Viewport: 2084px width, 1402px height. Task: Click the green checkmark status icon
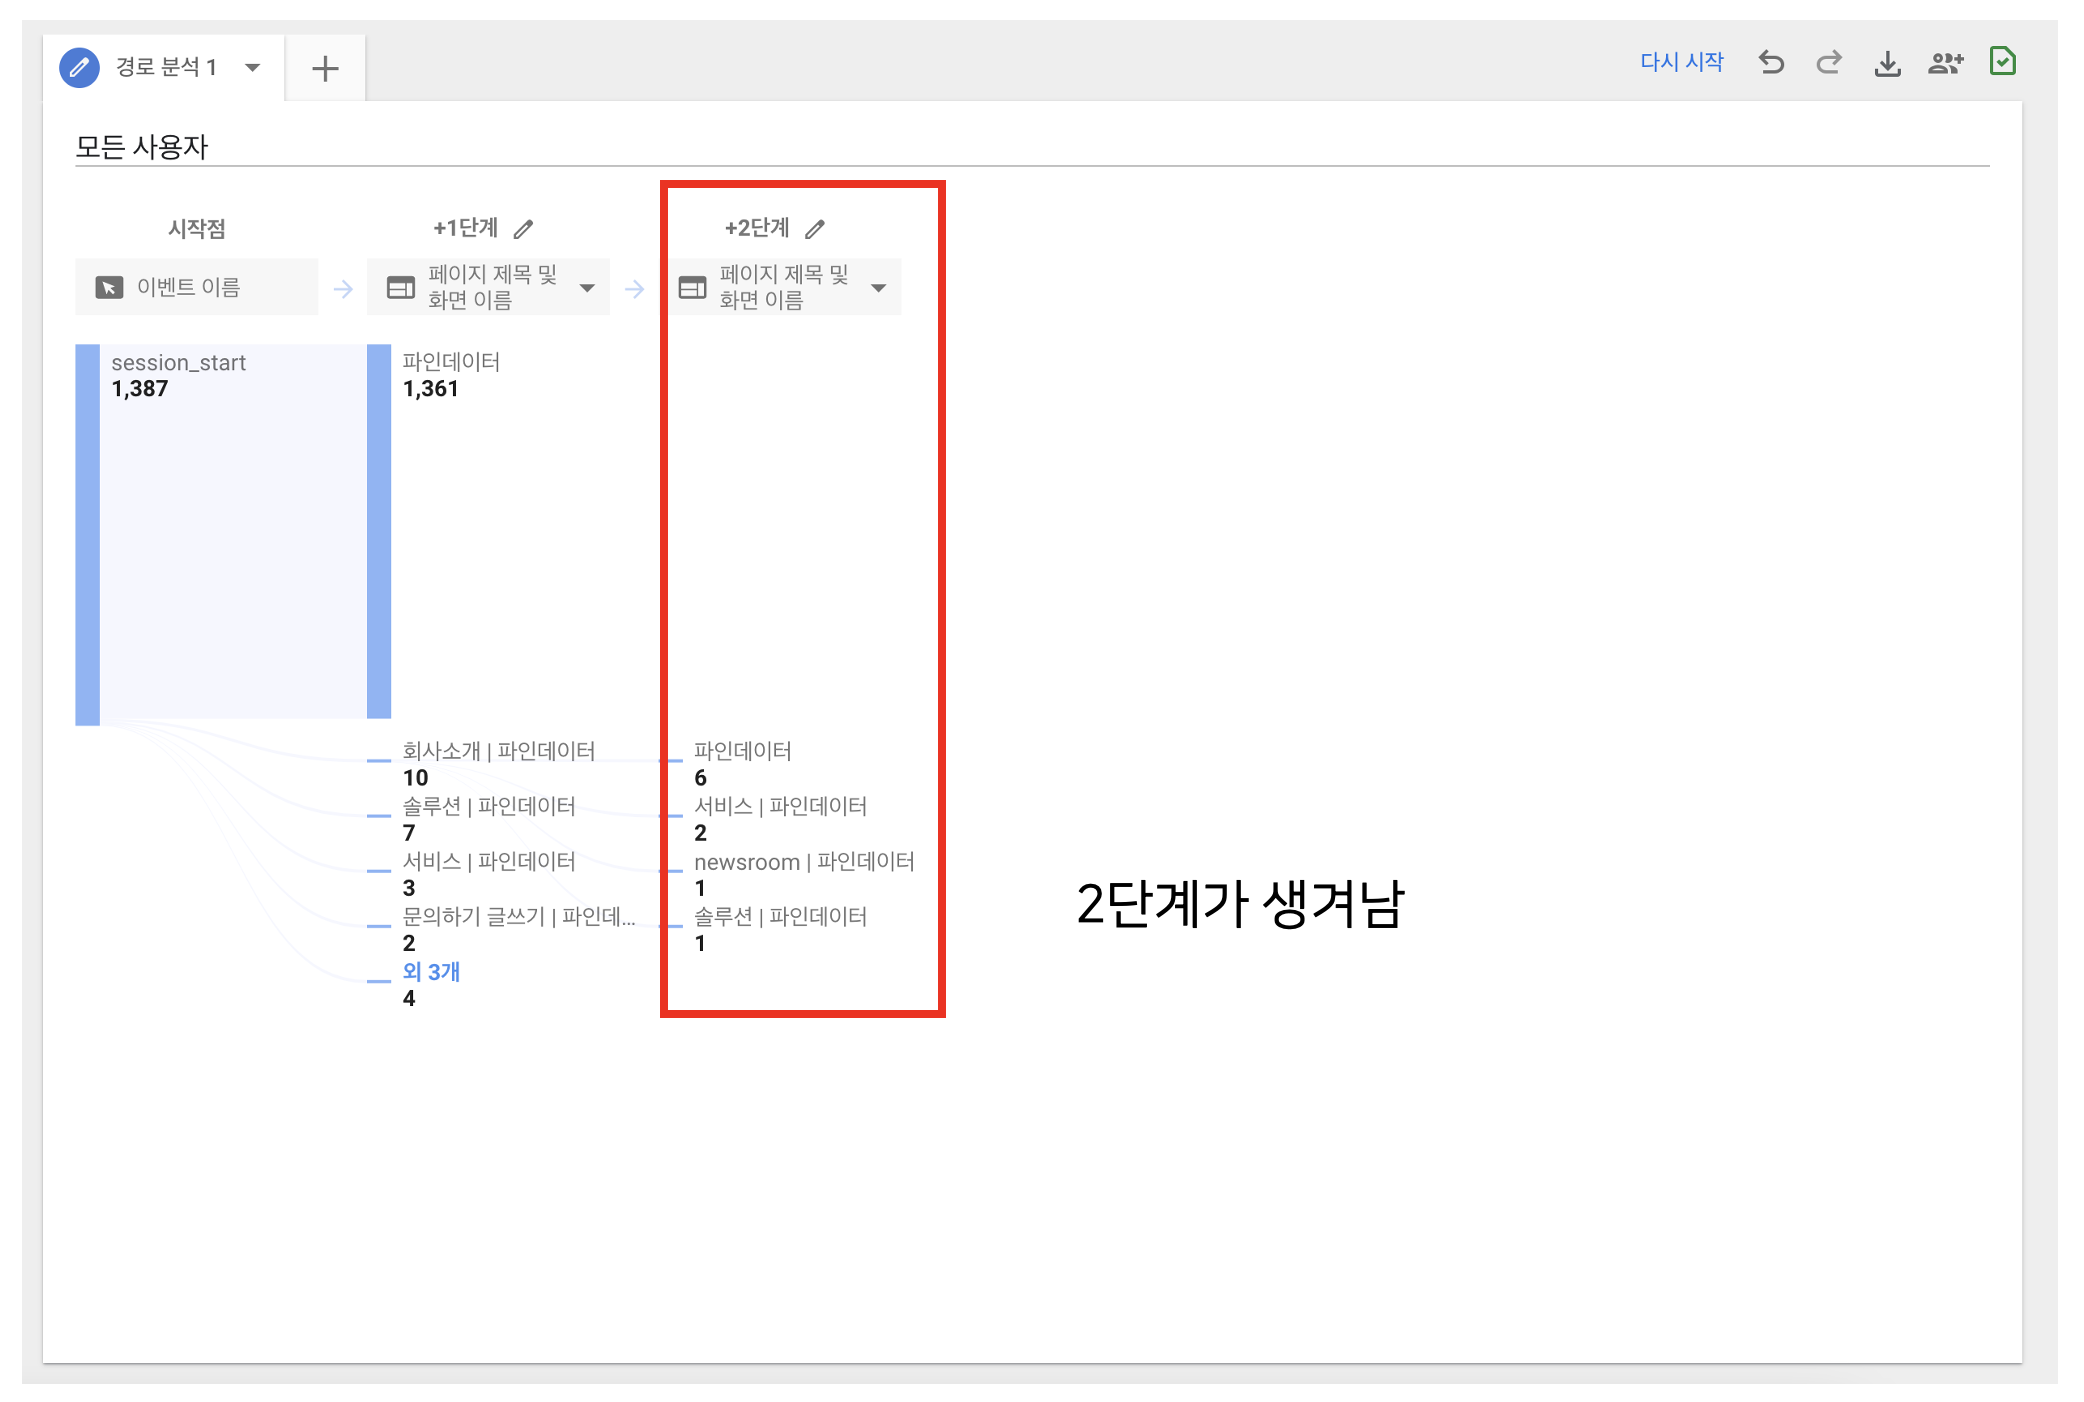[2003, 62]
